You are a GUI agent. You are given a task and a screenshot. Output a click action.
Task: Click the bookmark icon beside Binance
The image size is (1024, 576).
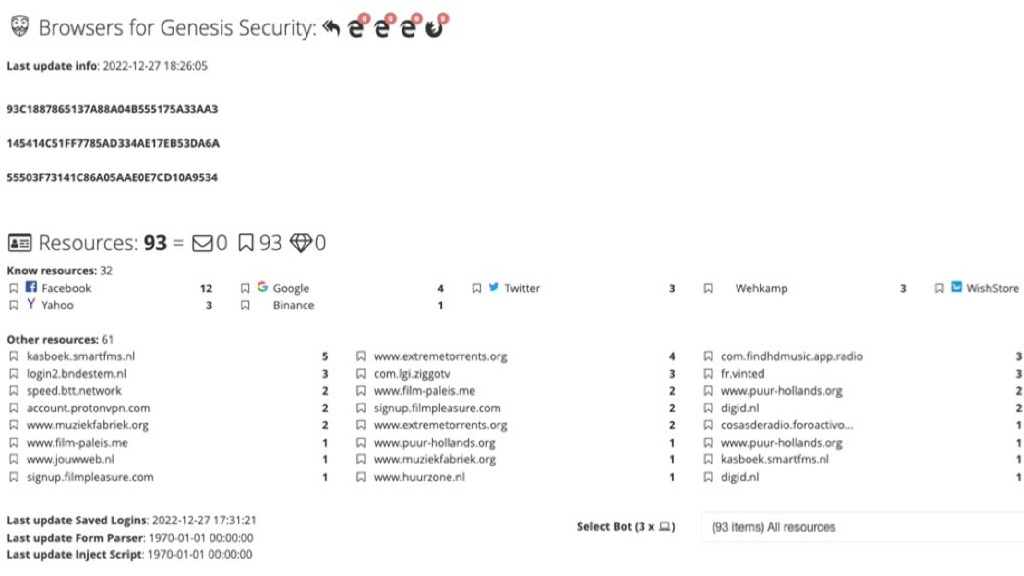pos(244,305)
